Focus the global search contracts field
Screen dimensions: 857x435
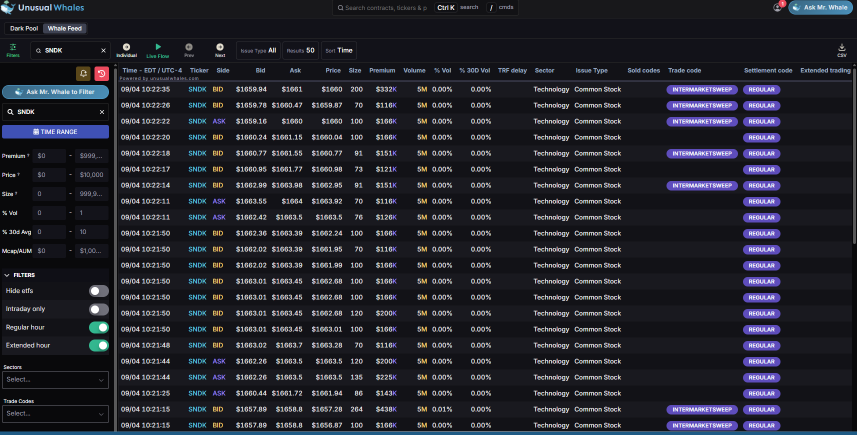[383, 8]
